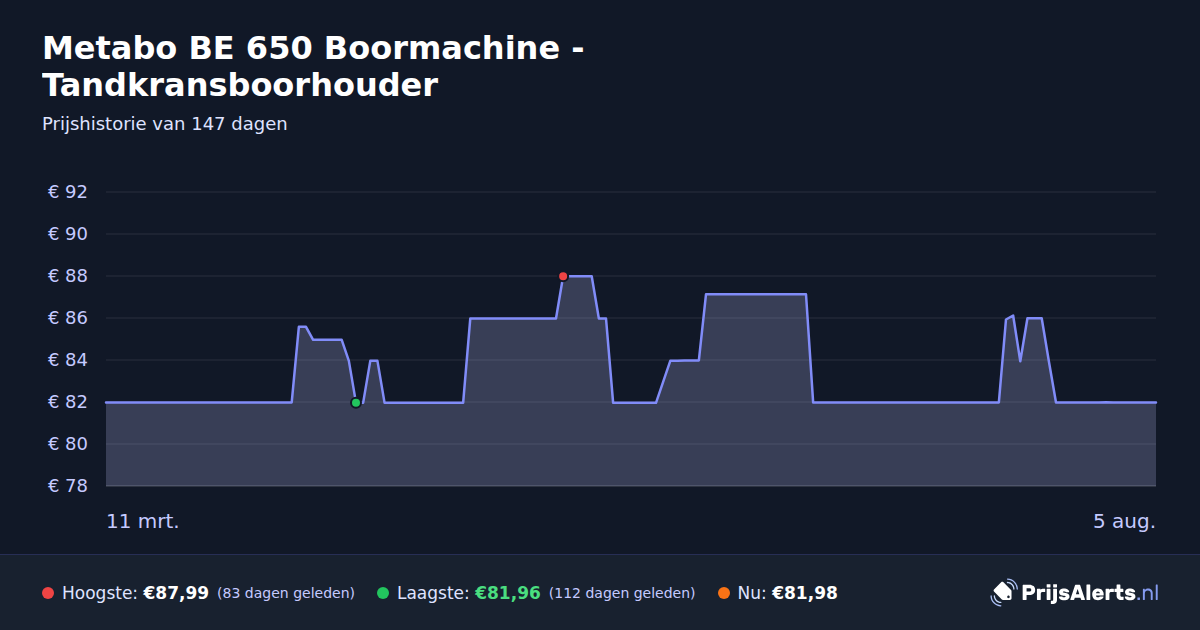Click the € 92 axis label
1200x630 pixels.
point(68,192)
